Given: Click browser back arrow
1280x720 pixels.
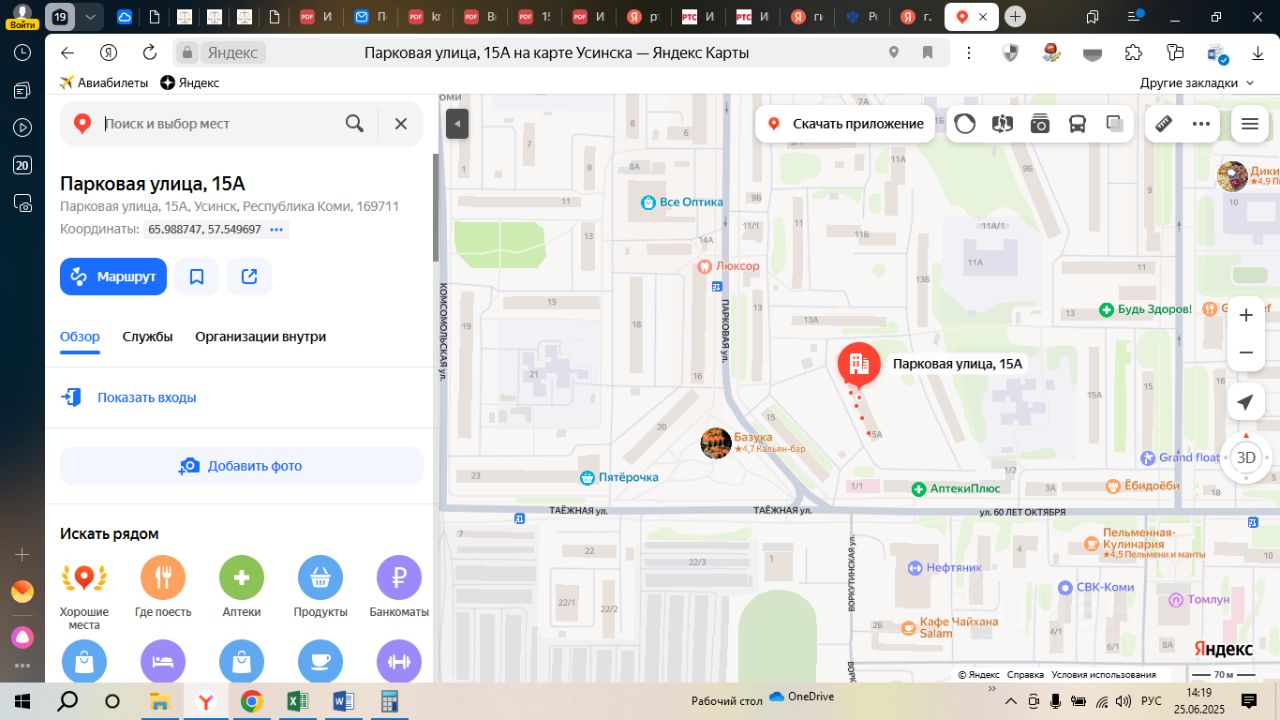Looking at the screenshot, I should 67,53.
